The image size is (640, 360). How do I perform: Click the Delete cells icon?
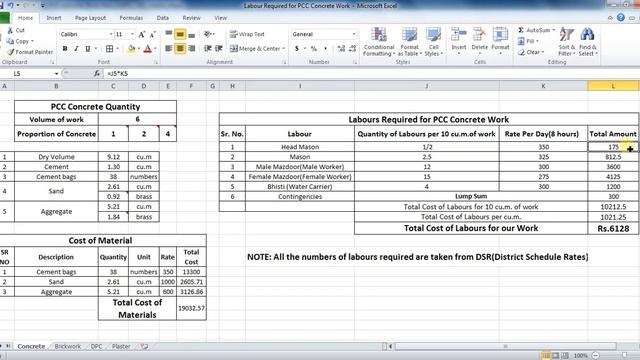479,35
